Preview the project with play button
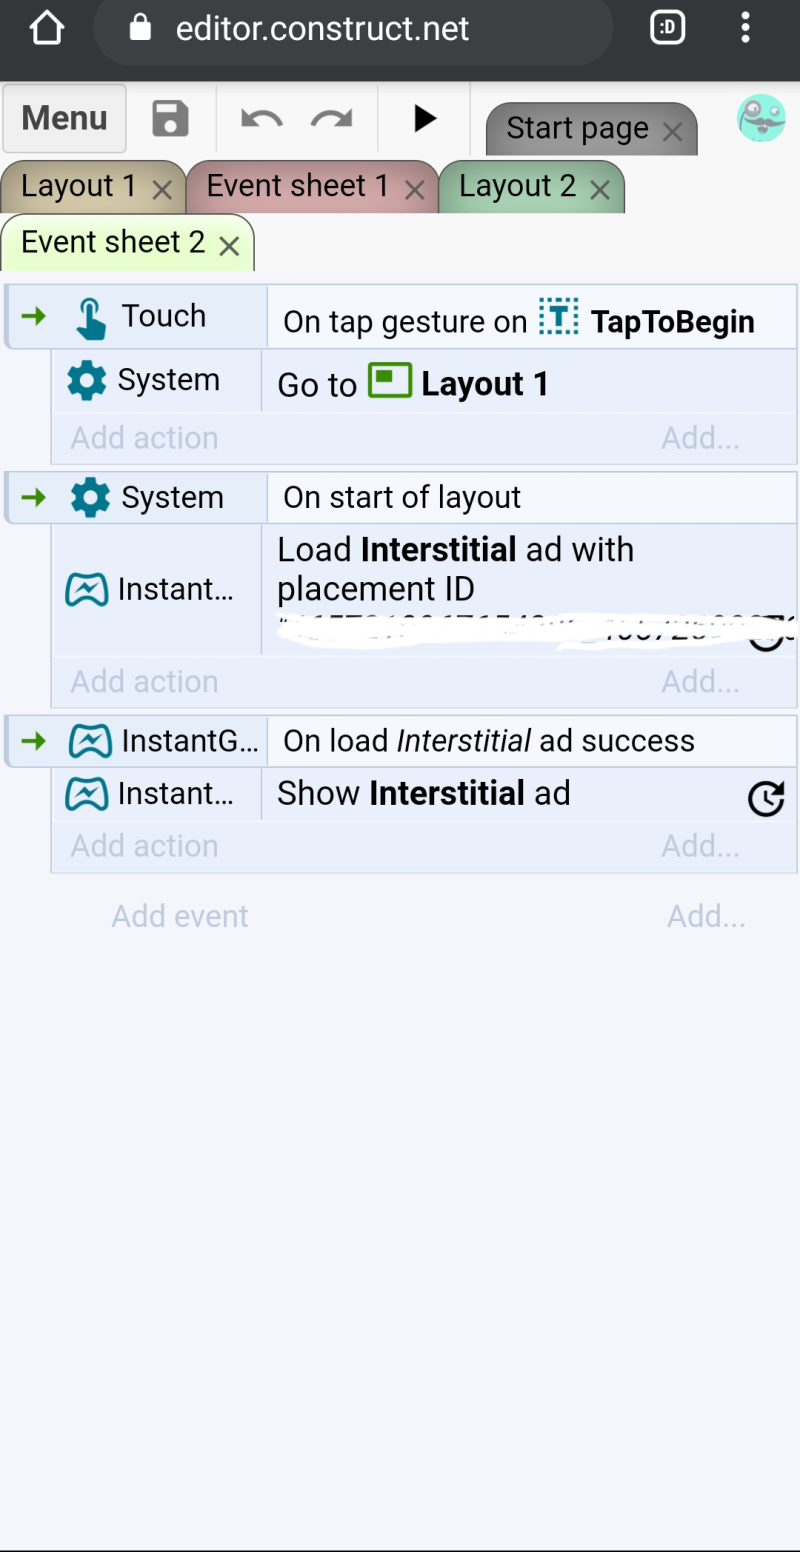Image resolution: width=800 pixels, height=1552 pixels. tap(425, 118)
